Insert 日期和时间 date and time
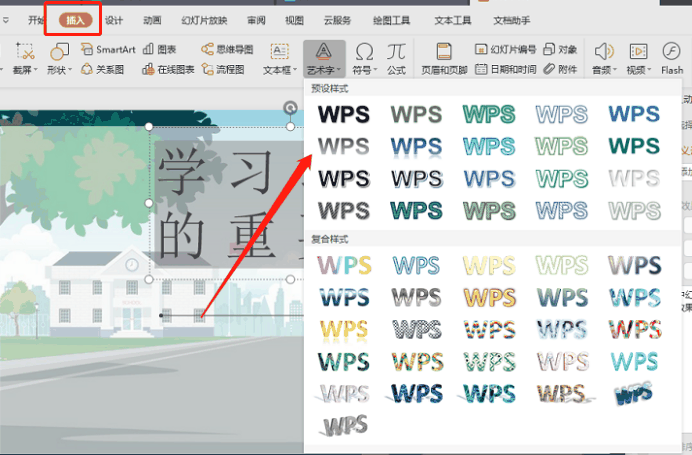 (x=506, y=70)
